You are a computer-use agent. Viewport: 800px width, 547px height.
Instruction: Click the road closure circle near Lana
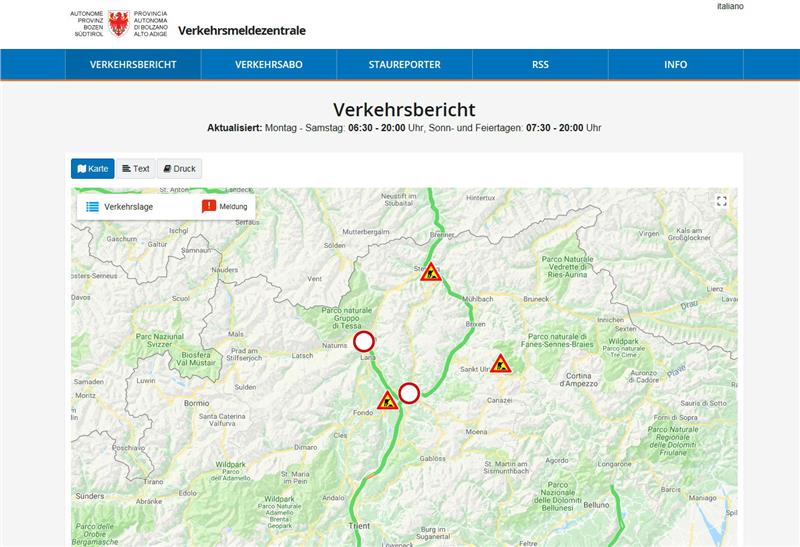tap(364, 341)
